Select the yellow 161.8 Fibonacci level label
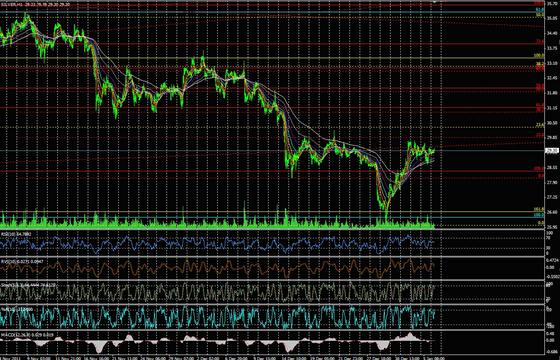The height and width of the screenshot is (360, 560). (x=539, y=209)
